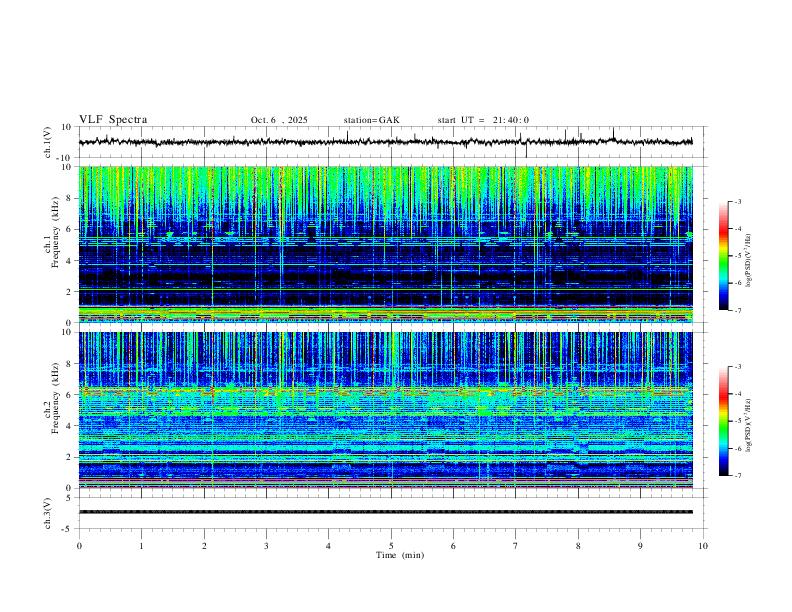Click time axis tick label "3"
The image size is (792, 612).
(x=266, y=546)
